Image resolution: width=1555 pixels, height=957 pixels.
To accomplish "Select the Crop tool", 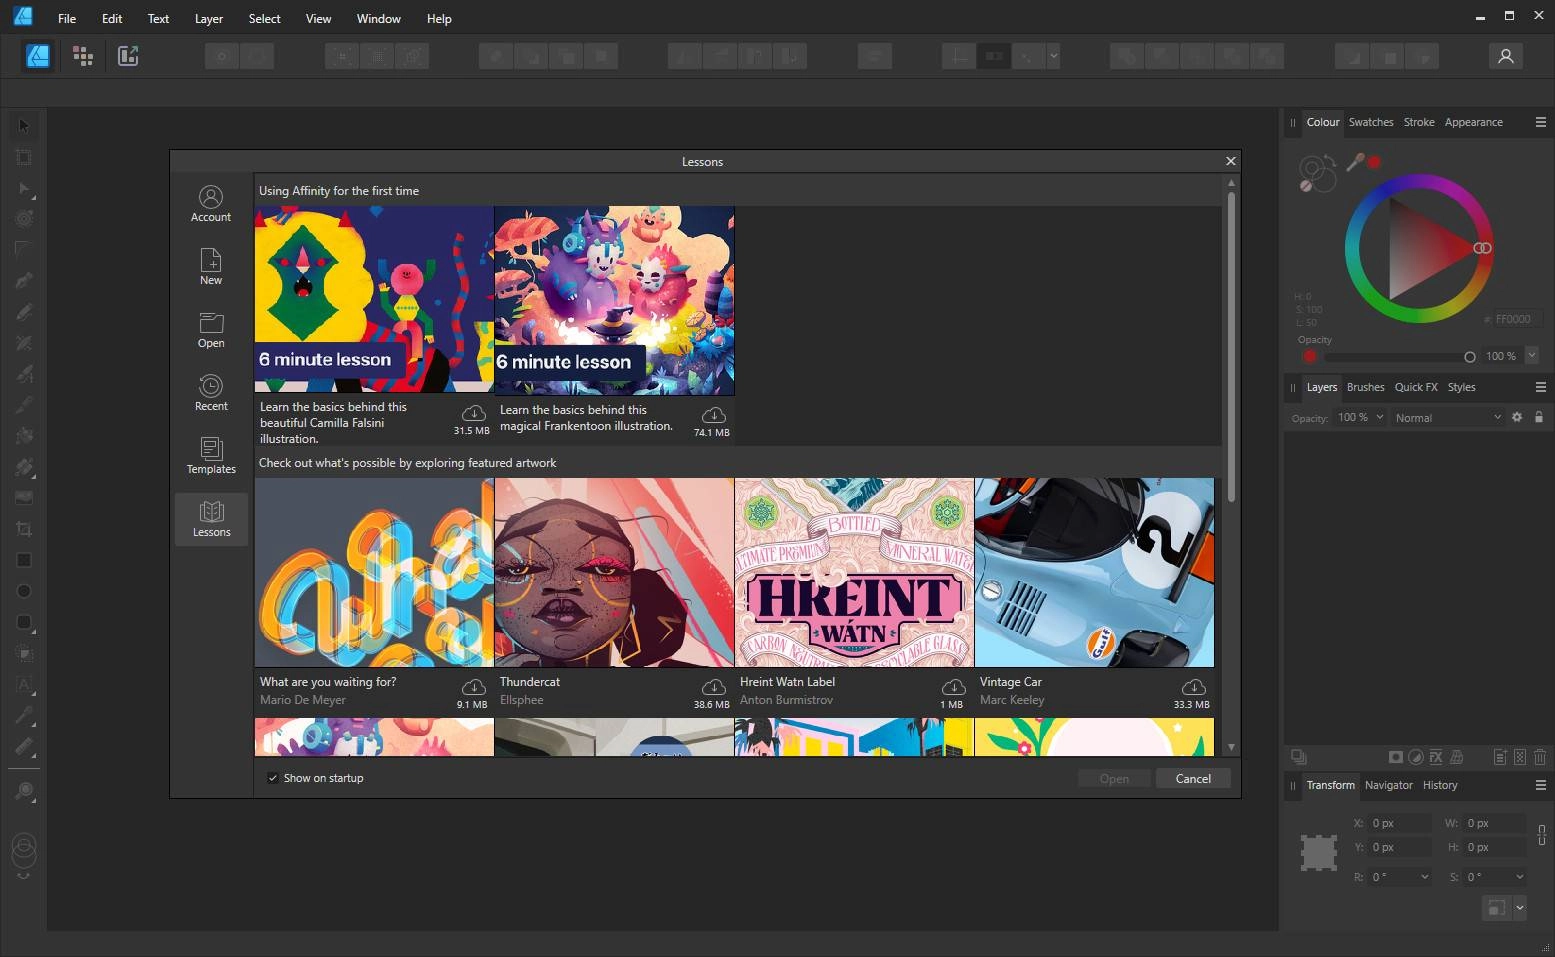I will (24, 529).
